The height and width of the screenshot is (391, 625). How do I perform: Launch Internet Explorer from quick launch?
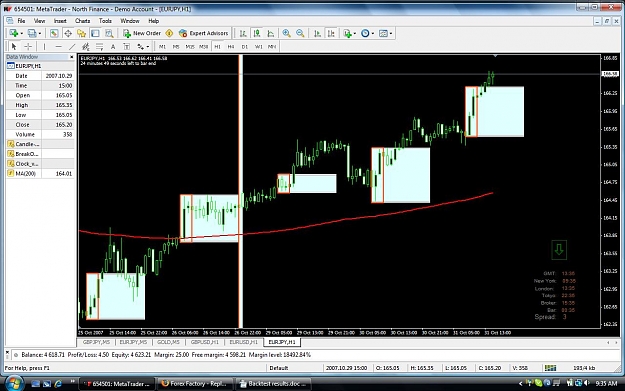(58, 383)
